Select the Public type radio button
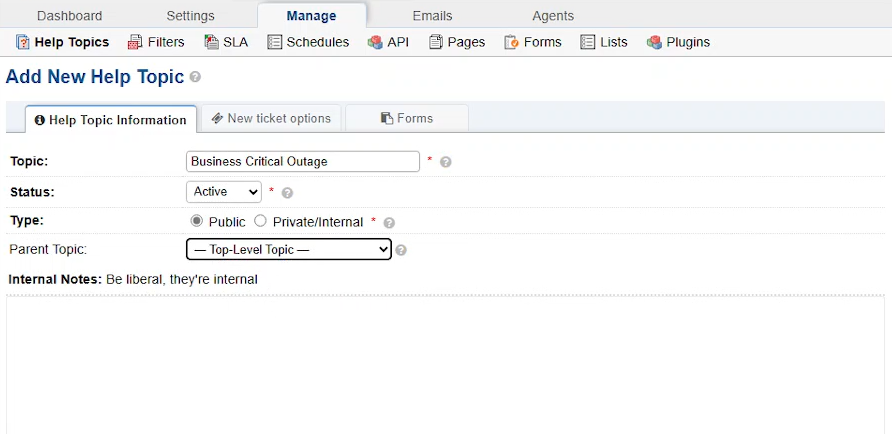This screenshot has height=434, width=892. [196, 221]
